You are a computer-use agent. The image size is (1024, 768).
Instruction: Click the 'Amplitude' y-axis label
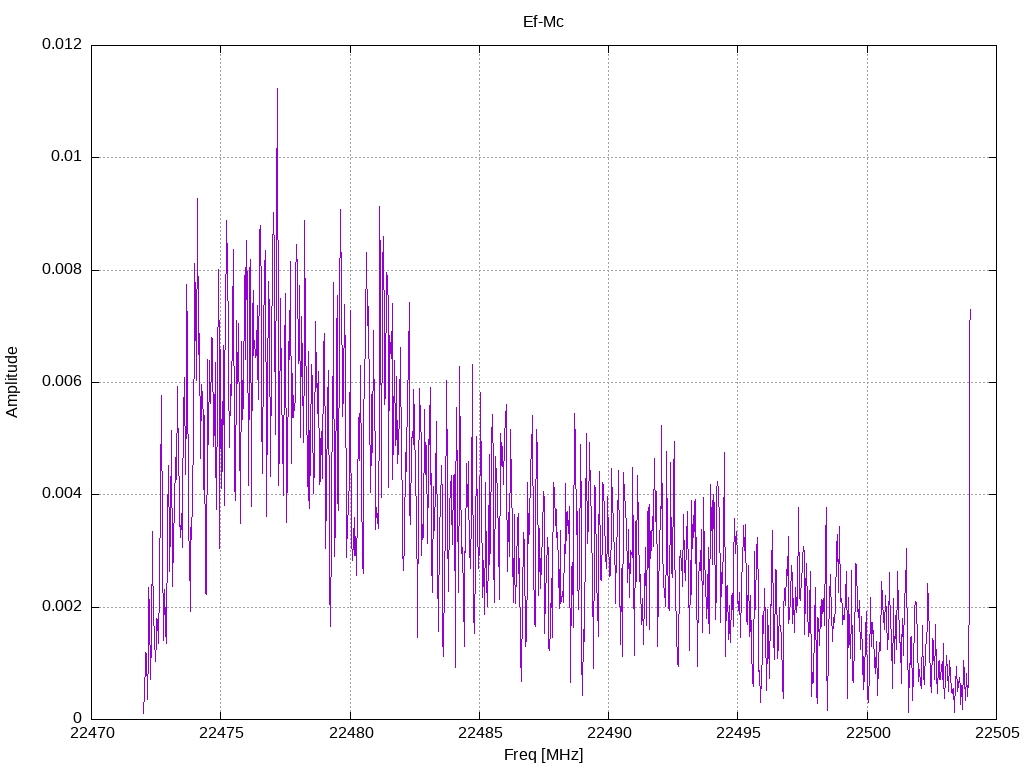point(12,382)
